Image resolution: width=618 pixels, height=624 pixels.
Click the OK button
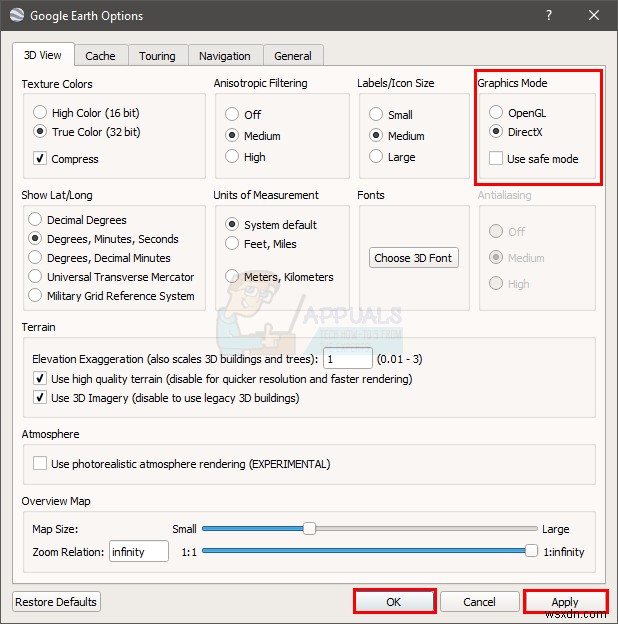(394, 602)
